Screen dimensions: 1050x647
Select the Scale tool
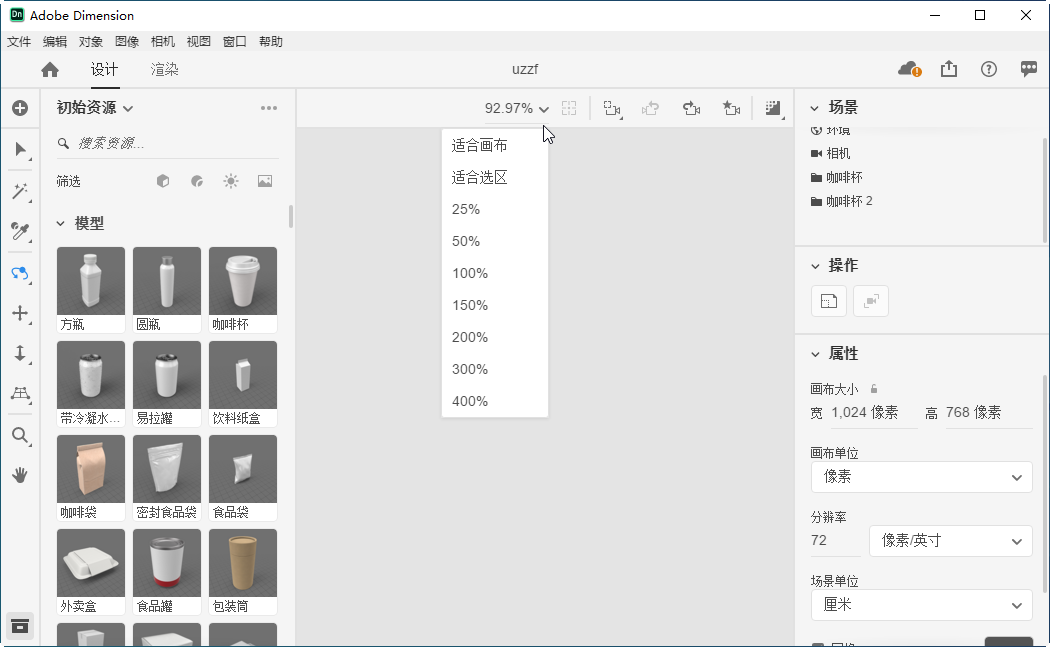20,354
